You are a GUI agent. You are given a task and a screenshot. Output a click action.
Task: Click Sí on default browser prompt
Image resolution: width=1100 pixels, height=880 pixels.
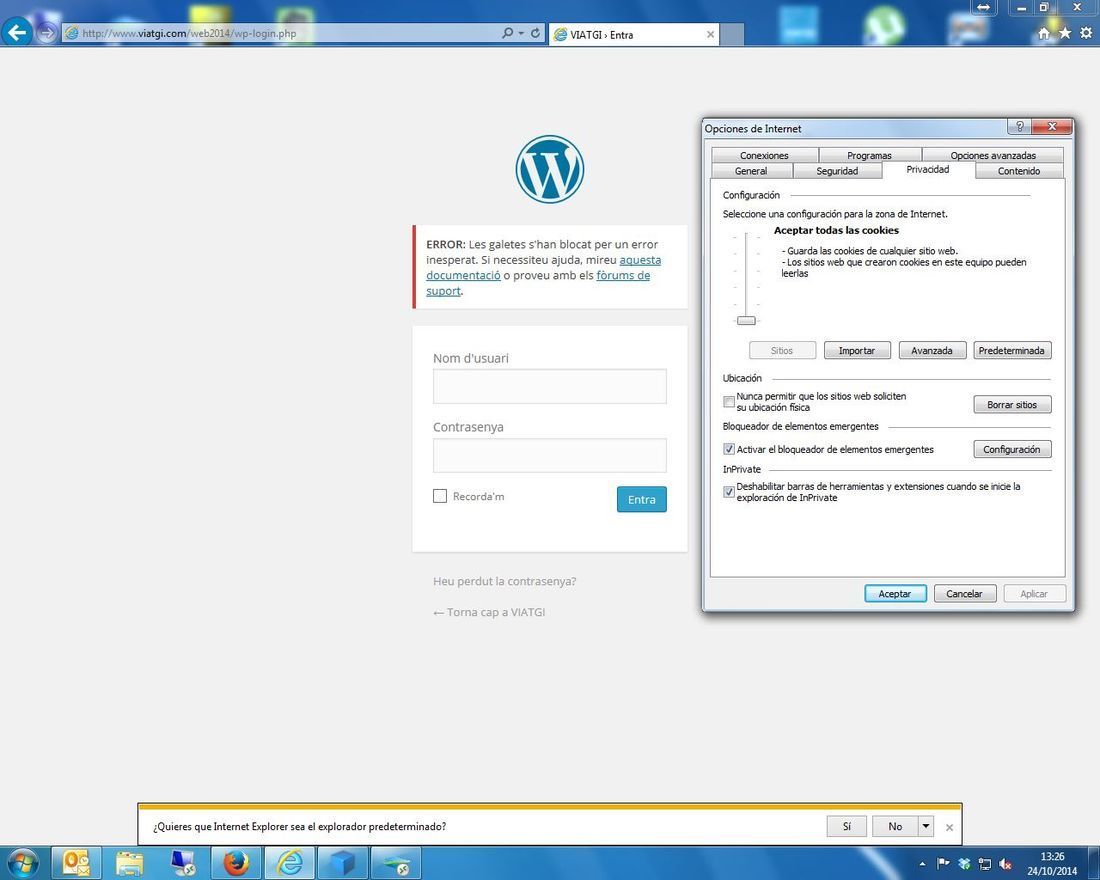click(847, 827)
